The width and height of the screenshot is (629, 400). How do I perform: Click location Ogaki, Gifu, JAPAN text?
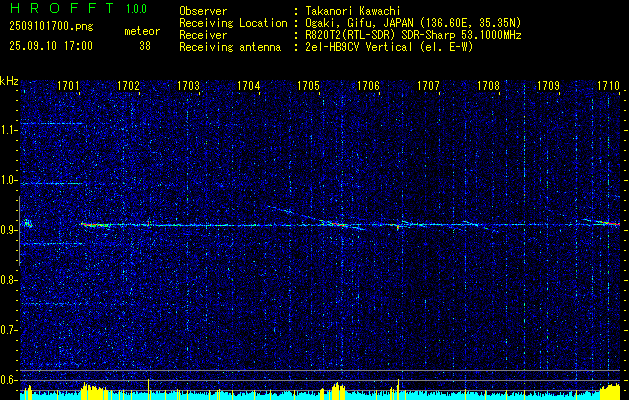pos(413,23)
